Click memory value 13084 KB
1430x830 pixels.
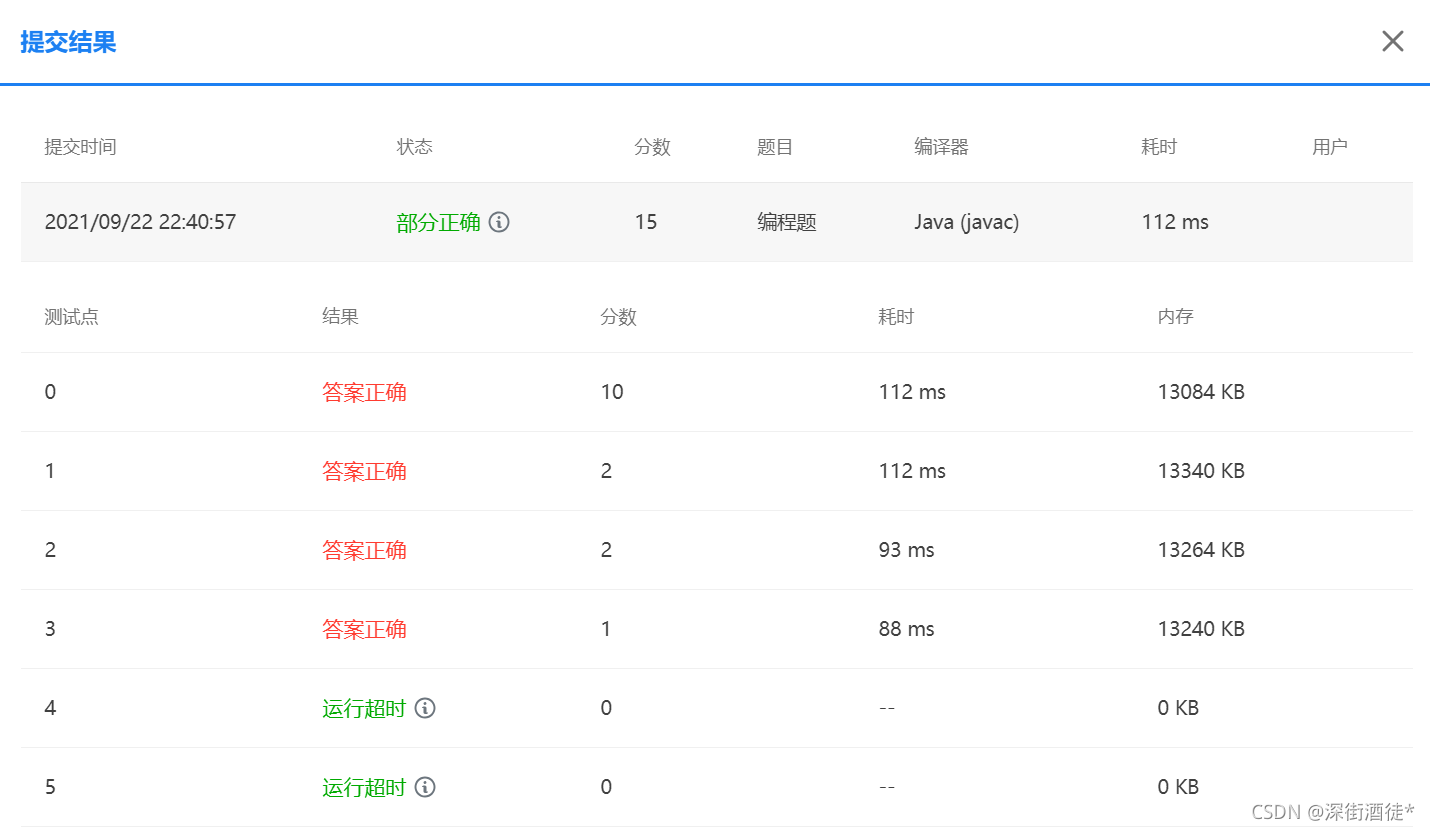1201,392
